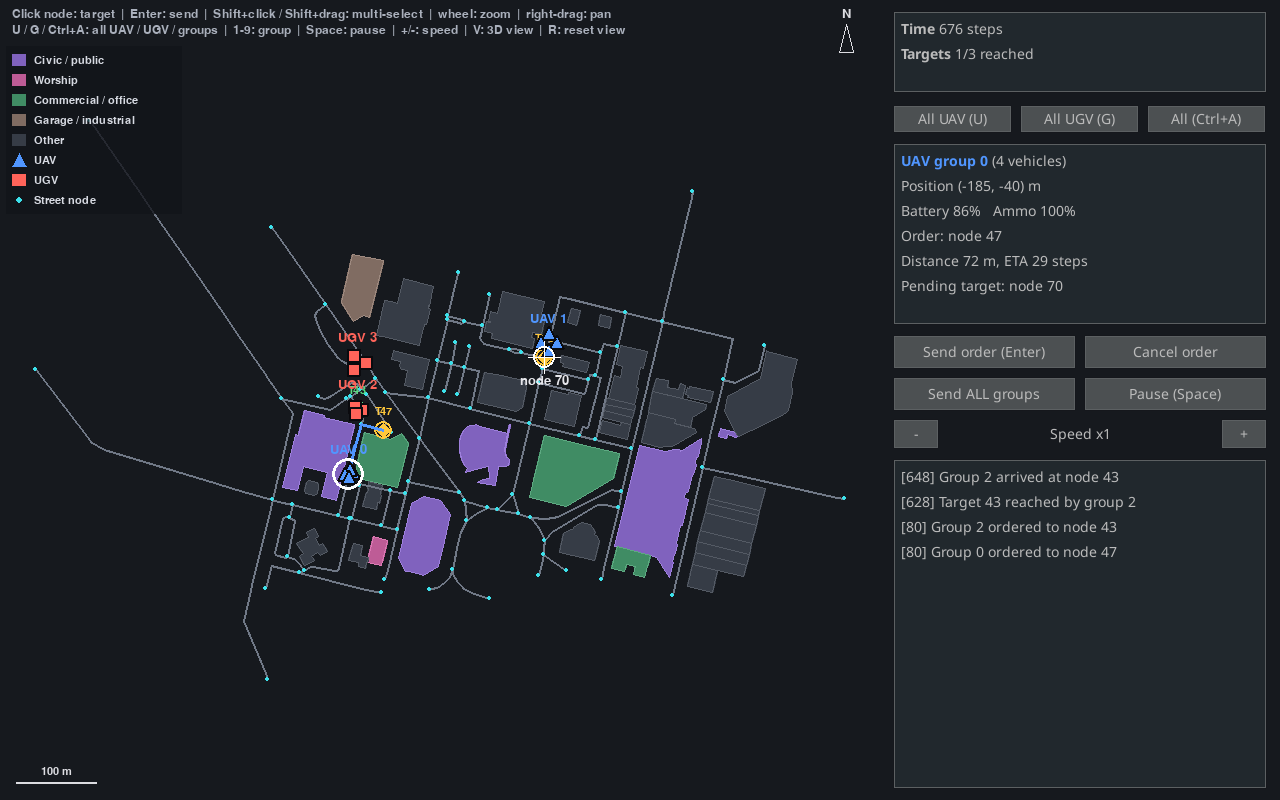
Task: Click the Time 676 steps readout
Action: (x=952, y=29)
